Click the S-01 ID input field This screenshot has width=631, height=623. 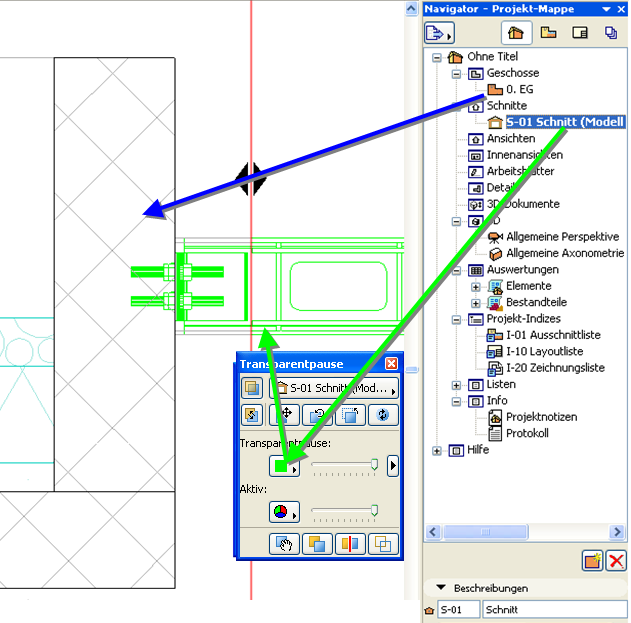pos(459,610)
